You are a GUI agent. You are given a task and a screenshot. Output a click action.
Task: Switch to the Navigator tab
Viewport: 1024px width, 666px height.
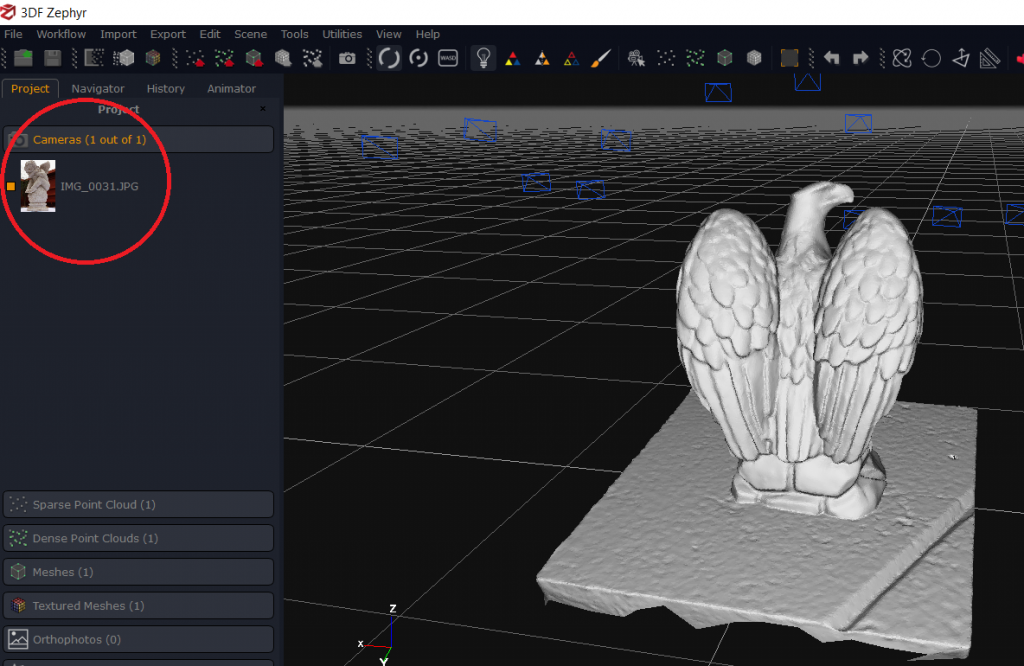click(x=97, y=88)
